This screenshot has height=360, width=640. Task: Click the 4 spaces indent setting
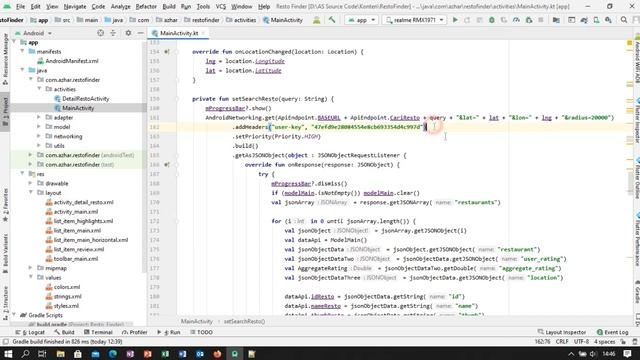[x=604, y=342]
